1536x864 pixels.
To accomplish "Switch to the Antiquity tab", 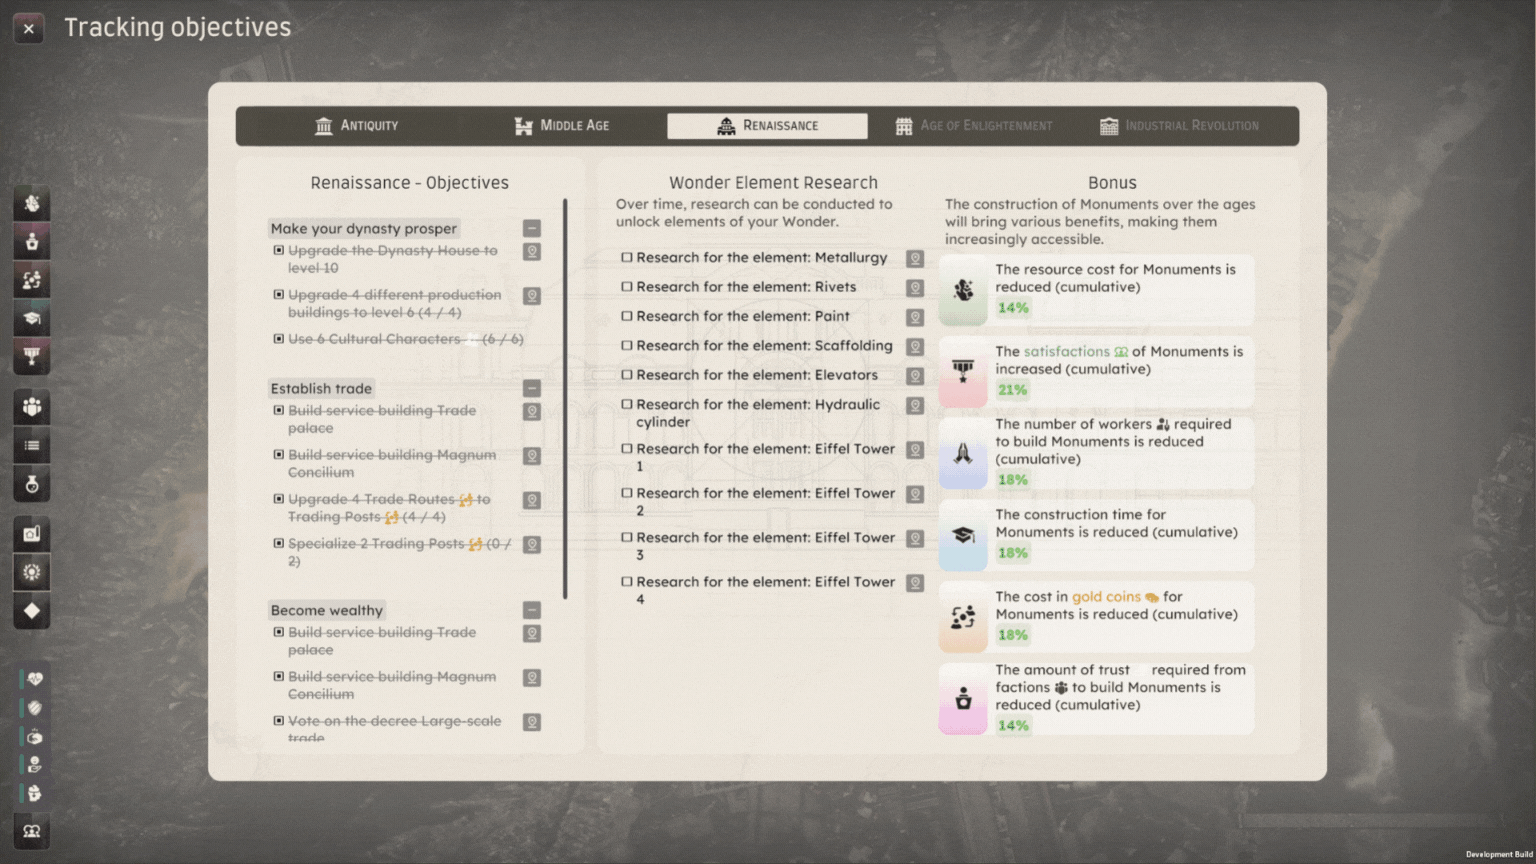I will point(357,126).
